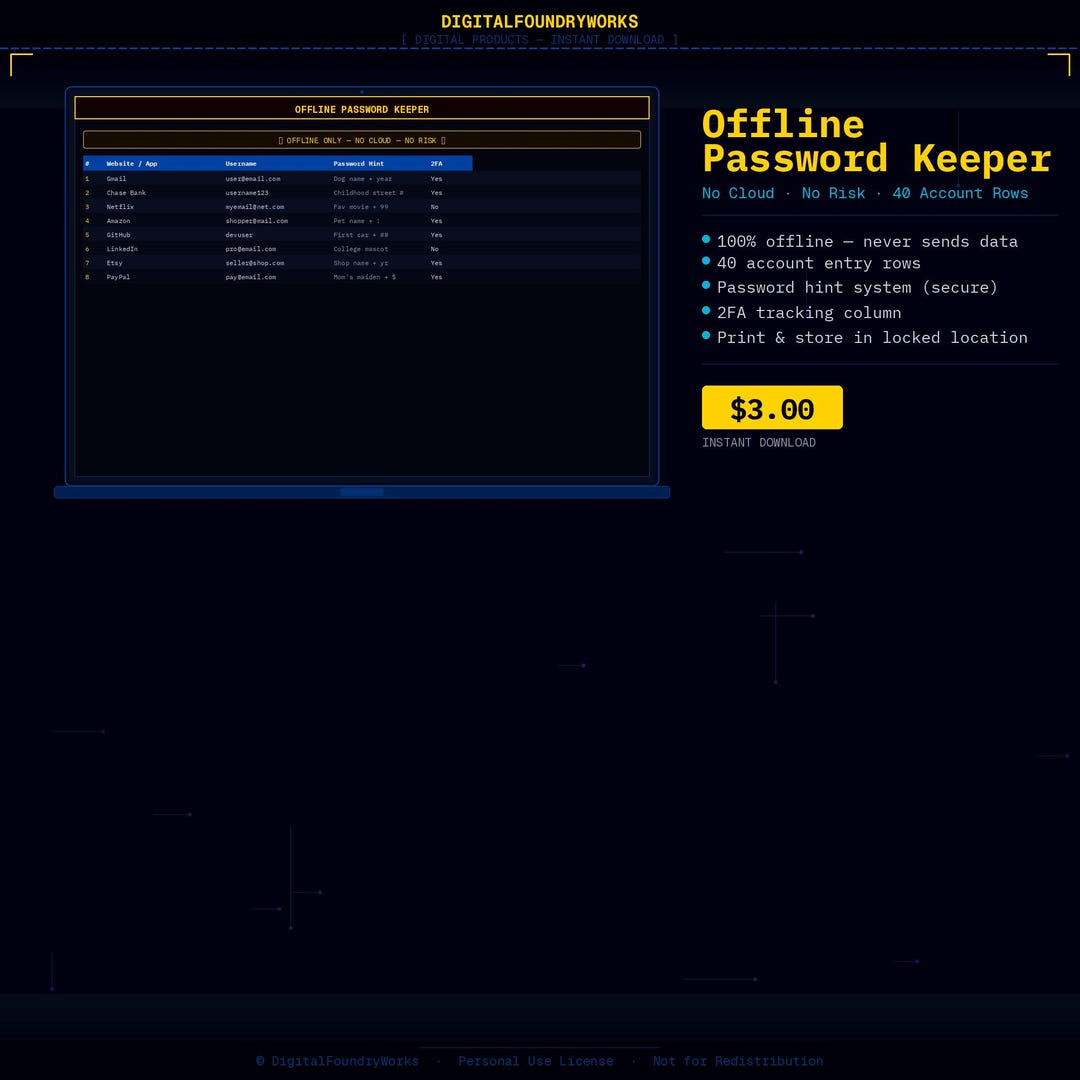Click username pay@email.com
Viewport: 1080px width, 1080px height.
coord(251,277)
